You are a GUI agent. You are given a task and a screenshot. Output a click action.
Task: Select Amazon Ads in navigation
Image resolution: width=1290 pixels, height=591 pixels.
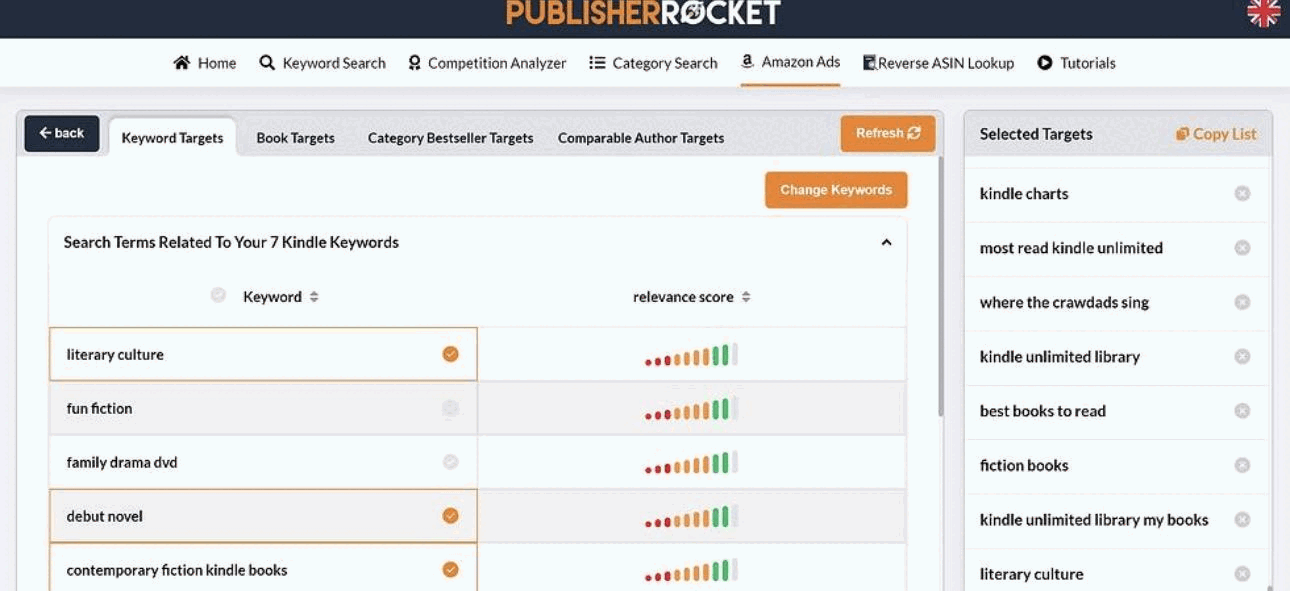click(x=790, y=62)
